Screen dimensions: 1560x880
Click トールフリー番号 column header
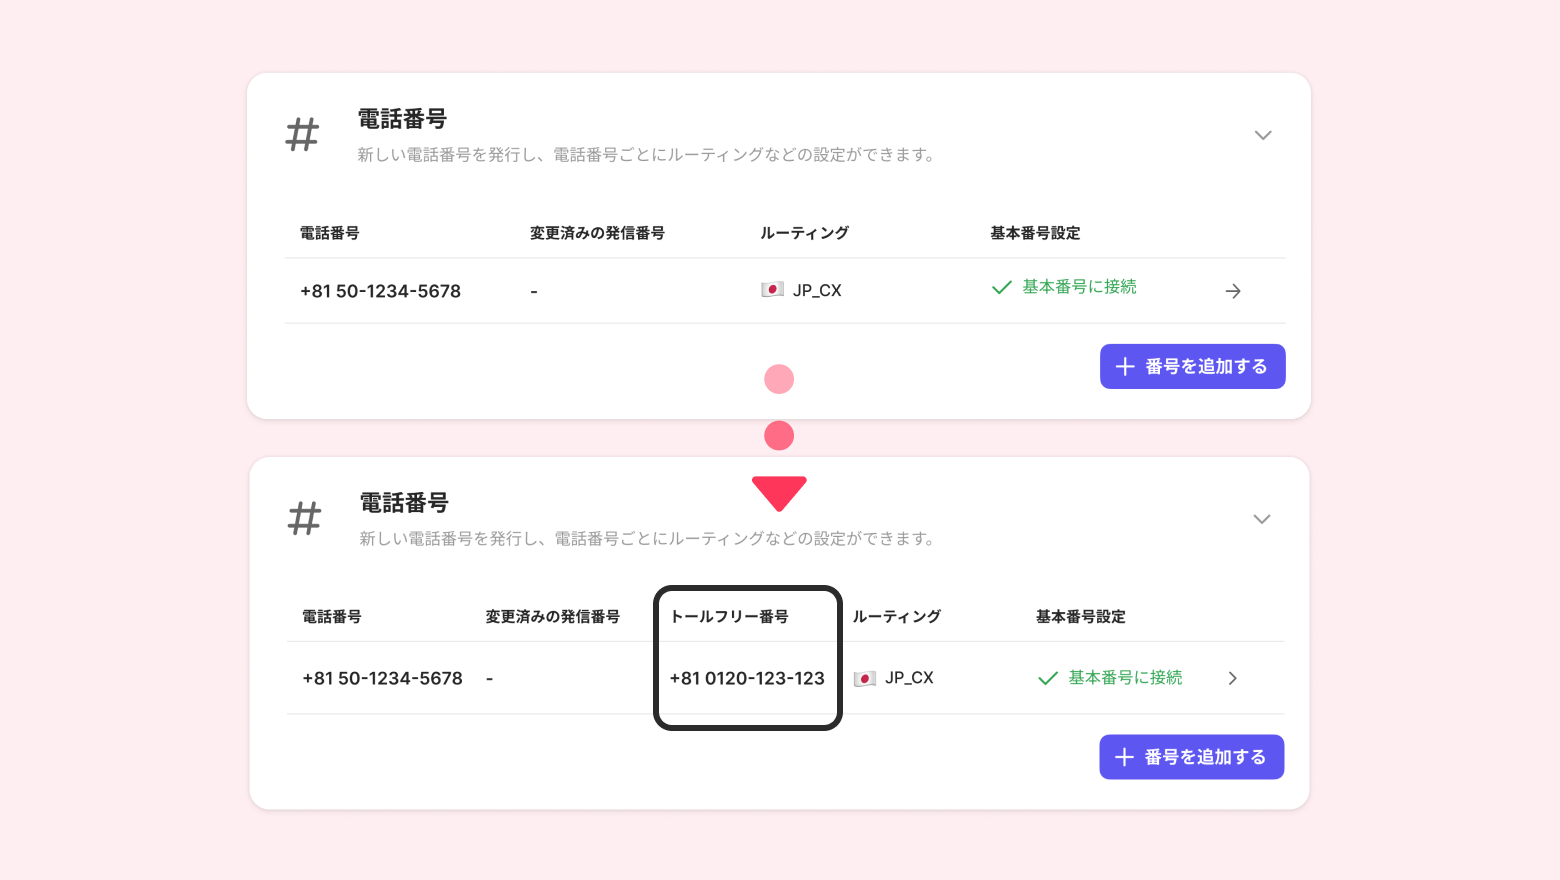729,617
